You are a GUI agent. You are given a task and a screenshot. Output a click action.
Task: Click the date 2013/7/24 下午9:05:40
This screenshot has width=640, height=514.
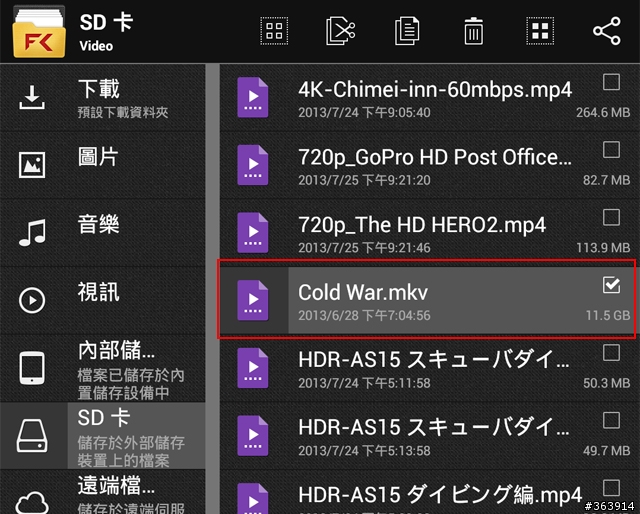click(x=364, y=113)
